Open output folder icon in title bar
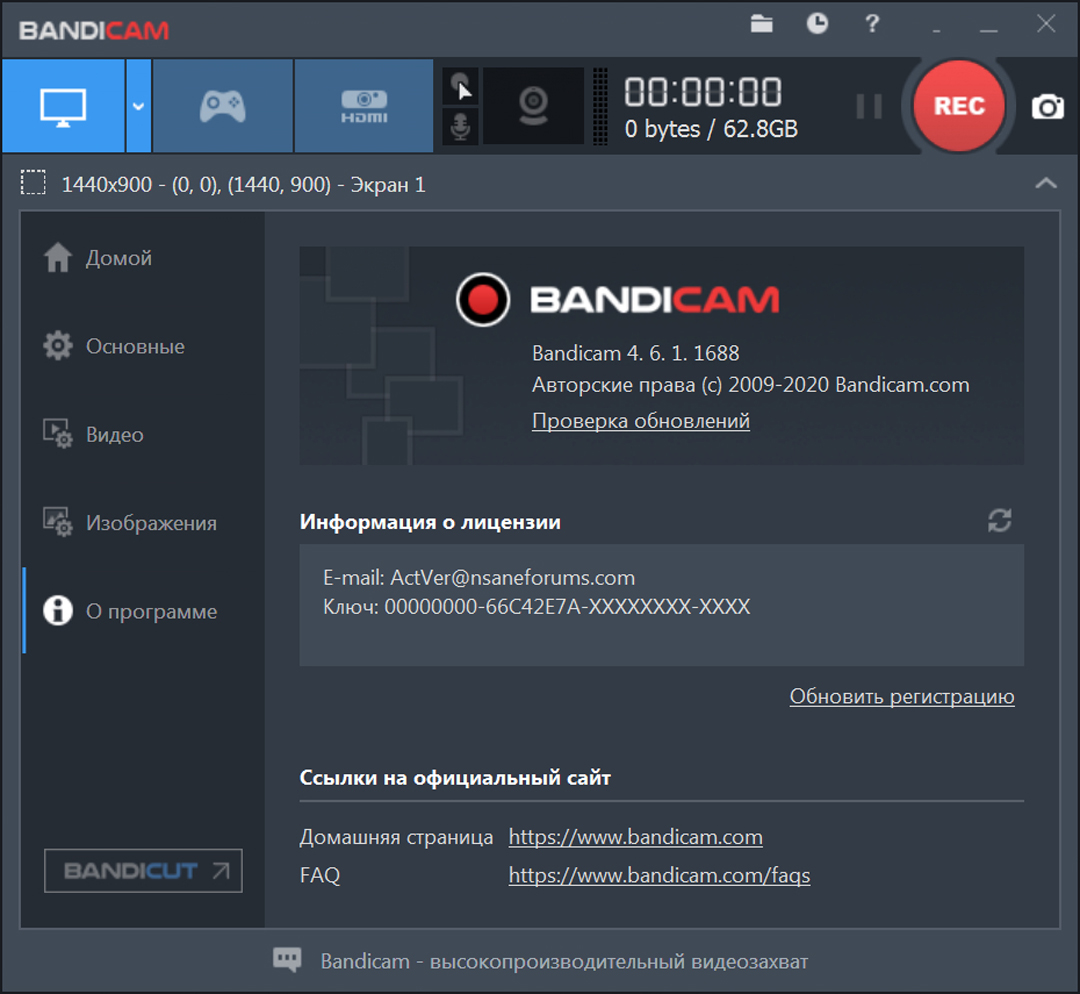This screenshot has width=1080, height=994. [761, 24]
